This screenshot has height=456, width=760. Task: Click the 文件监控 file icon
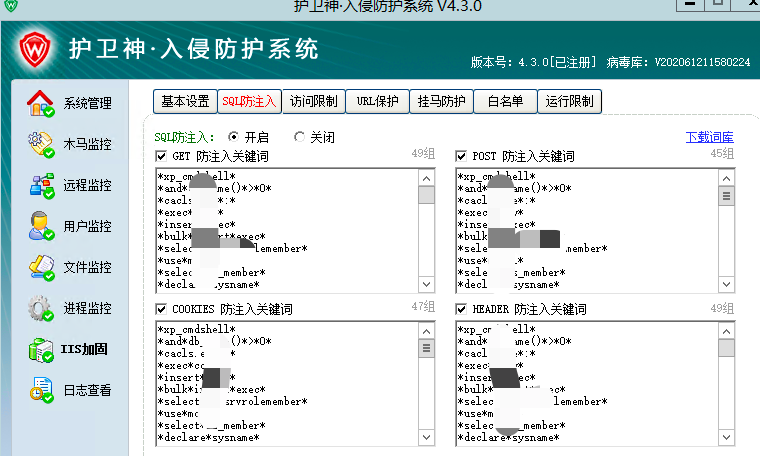(41, 267)
